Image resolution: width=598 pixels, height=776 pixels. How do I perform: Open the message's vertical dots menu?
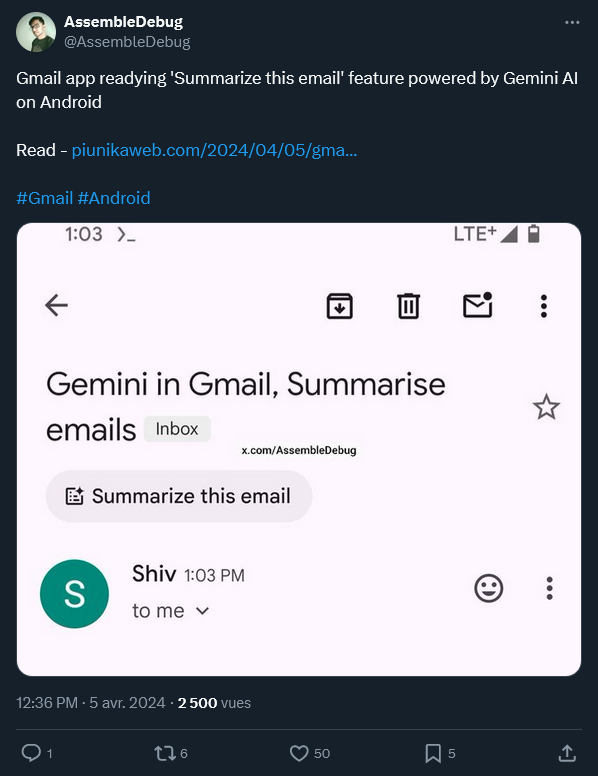pos(549,588)
